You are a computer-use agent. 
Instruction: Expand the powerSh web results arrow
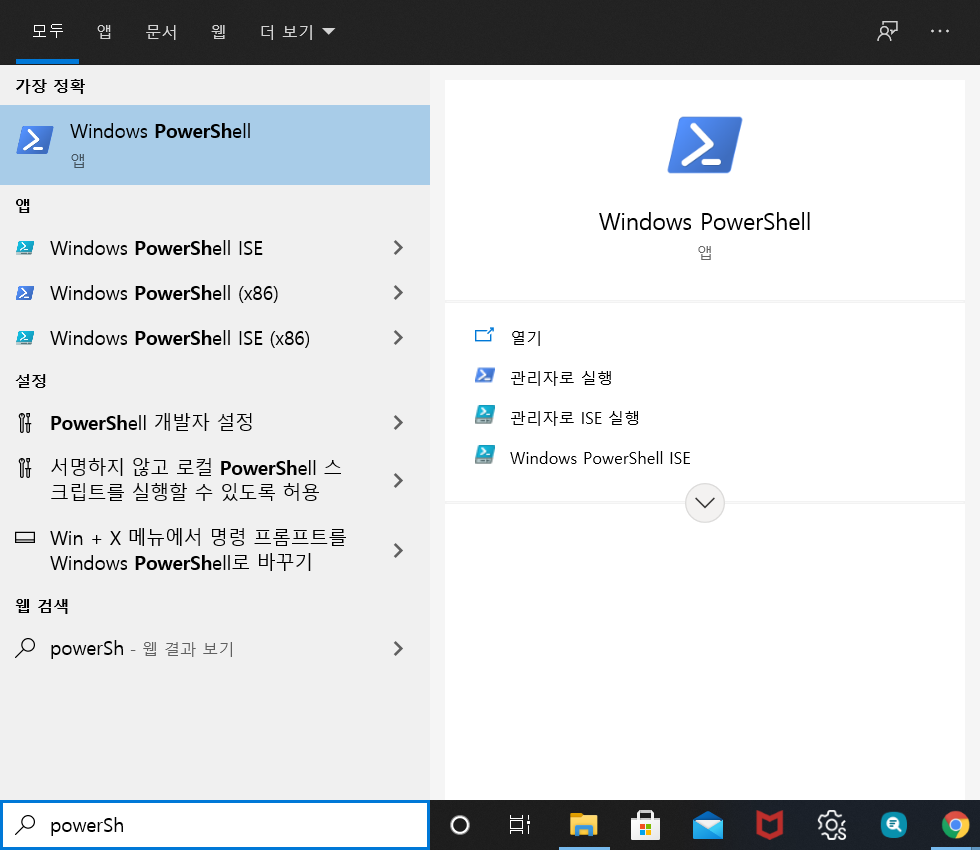point(398,649)
